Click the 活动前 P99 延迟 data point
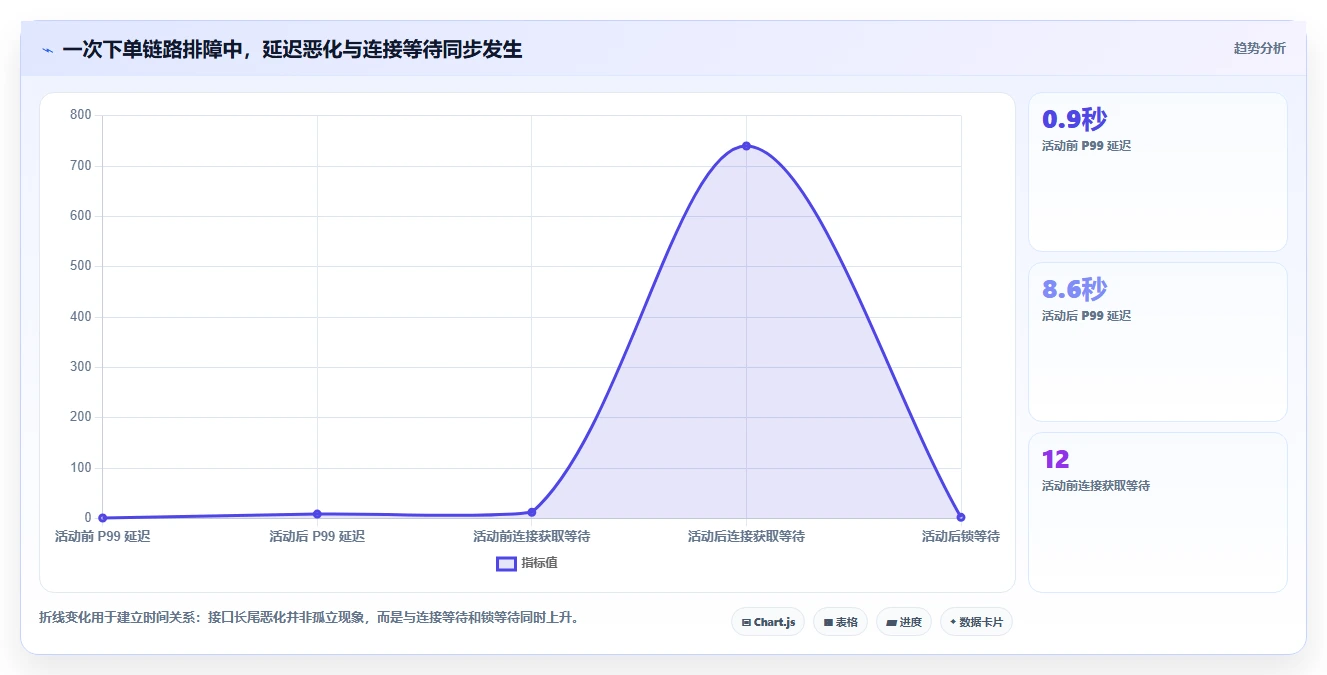This screenshot has width=1327, height=675. tap(103, 518)
